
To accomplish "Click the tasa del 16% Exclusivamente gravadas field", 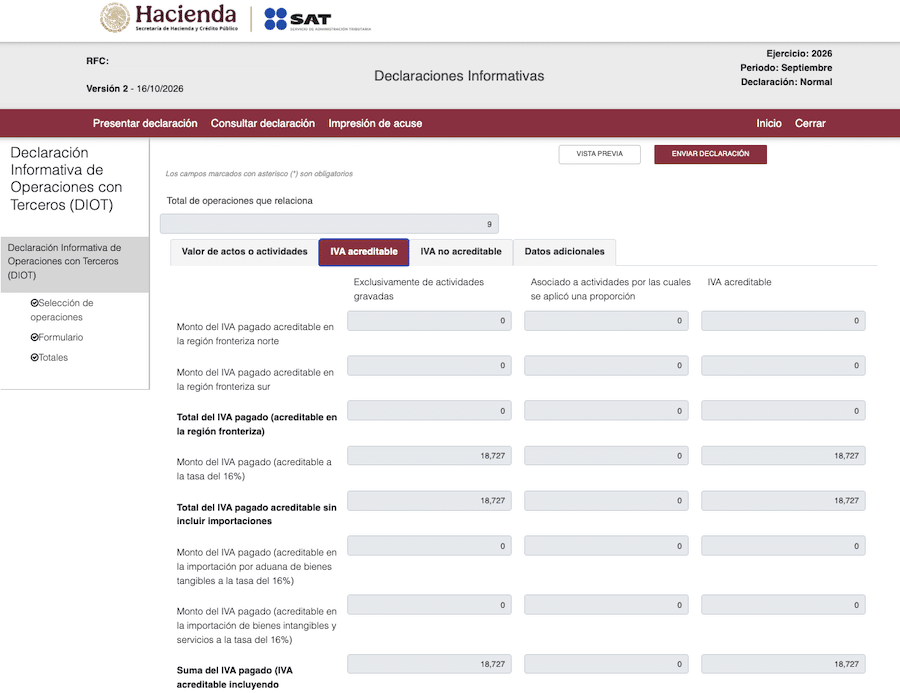I will point(429,456).
